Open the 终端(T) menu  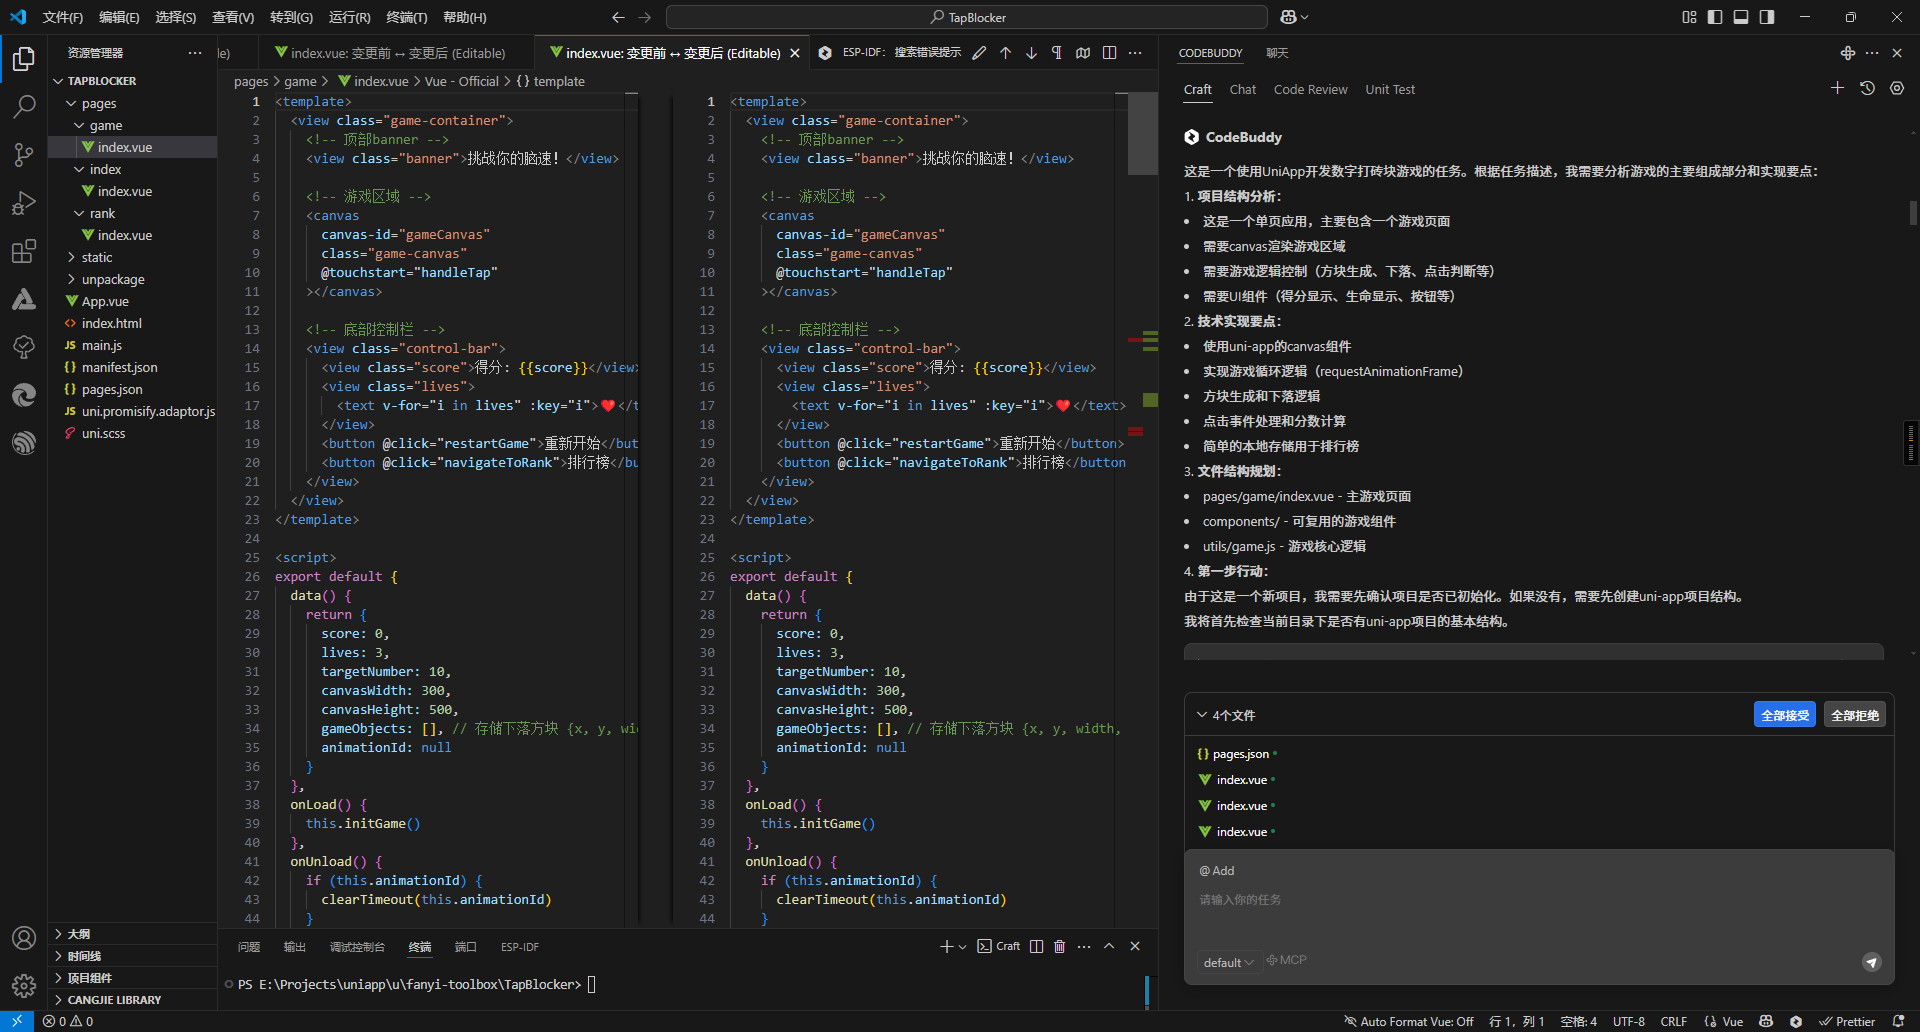pos(406,17)
